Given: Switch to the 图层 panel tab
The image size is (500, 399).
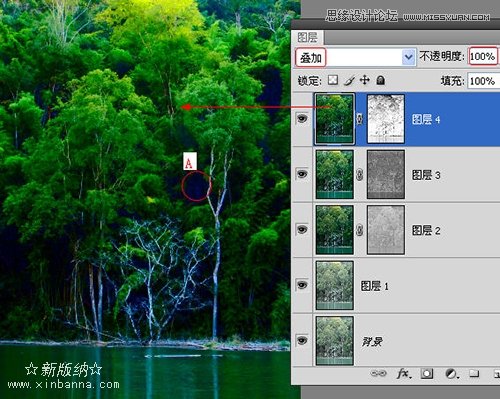Looking at the screenshot, I should [307, 37].
